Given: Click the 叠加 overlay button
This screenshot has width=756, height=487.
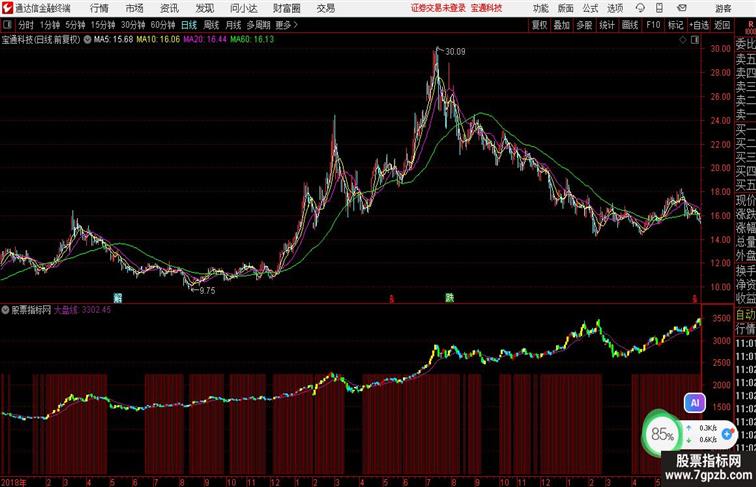Looking at the screenshot, I should (x=562, y=25).
